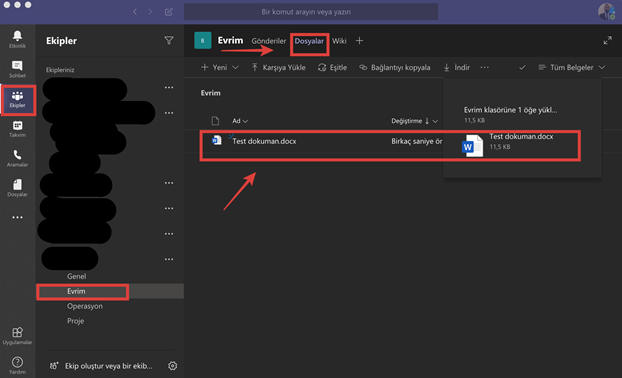622x378 pixels.
Task: Click the filter funnel icon beside Ekipler
Action: coord(169,40)
